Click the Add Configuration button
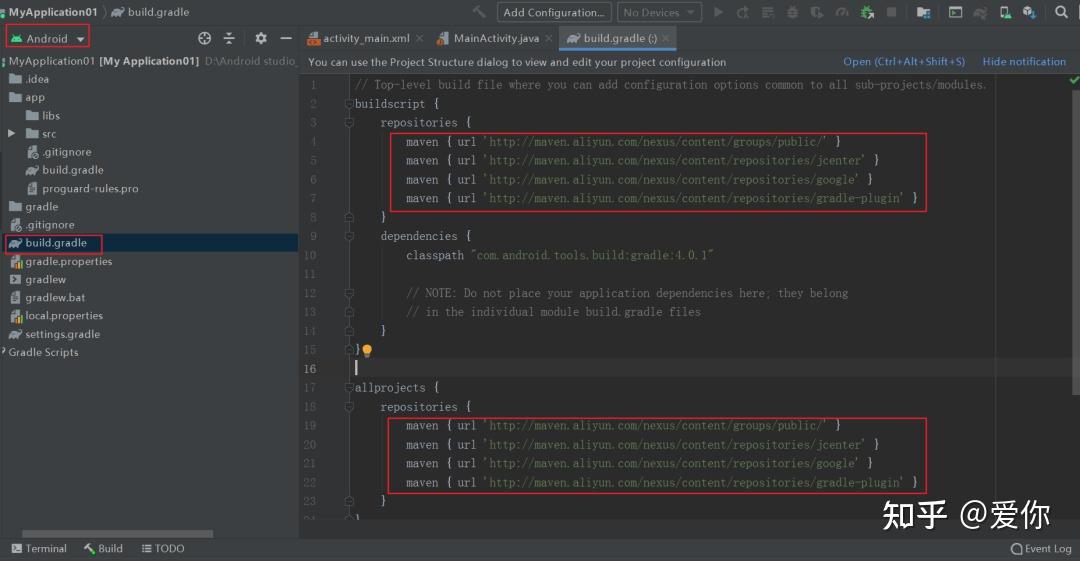 553,12
